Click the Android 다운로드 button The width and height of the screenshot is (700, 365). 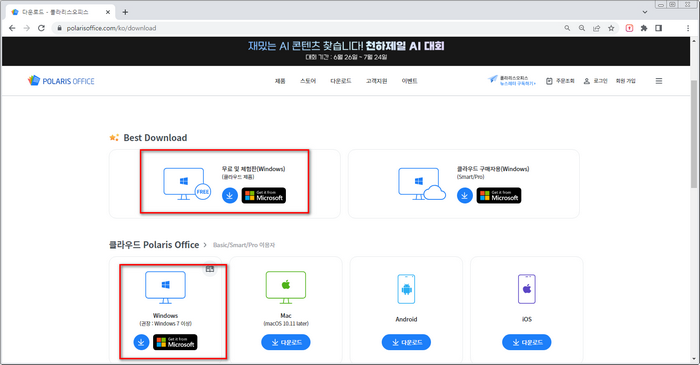click(x=406, y=342)
